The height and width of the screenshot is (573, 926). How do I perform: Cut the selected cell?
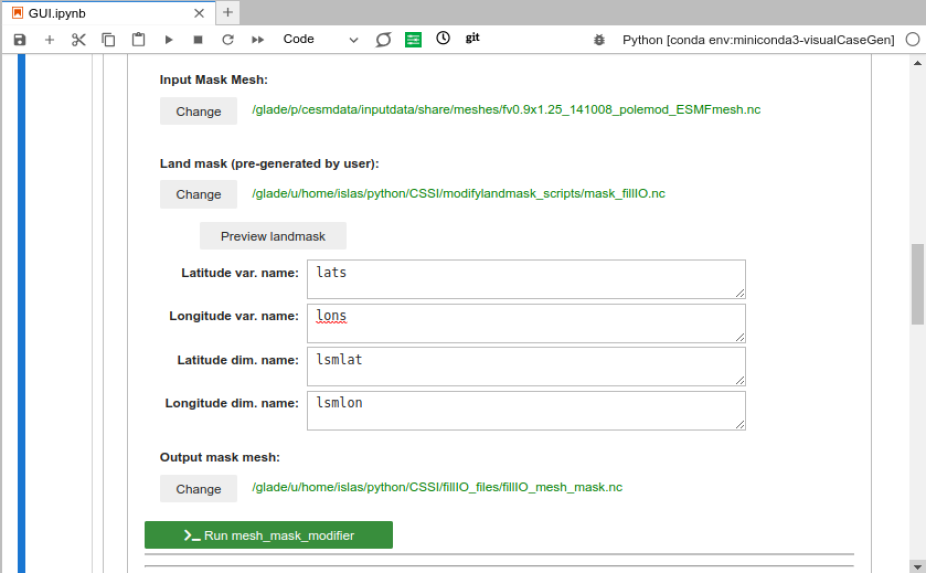(79, 40)
